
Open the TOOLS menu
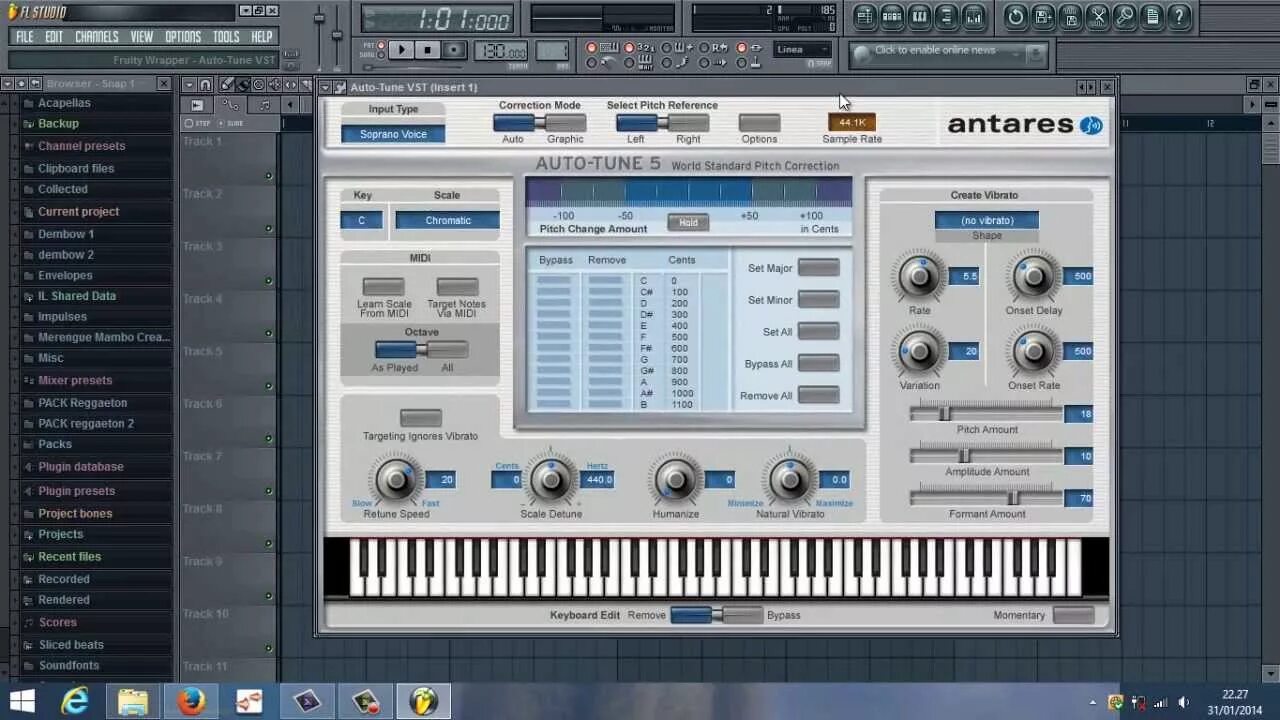(225, 36)
